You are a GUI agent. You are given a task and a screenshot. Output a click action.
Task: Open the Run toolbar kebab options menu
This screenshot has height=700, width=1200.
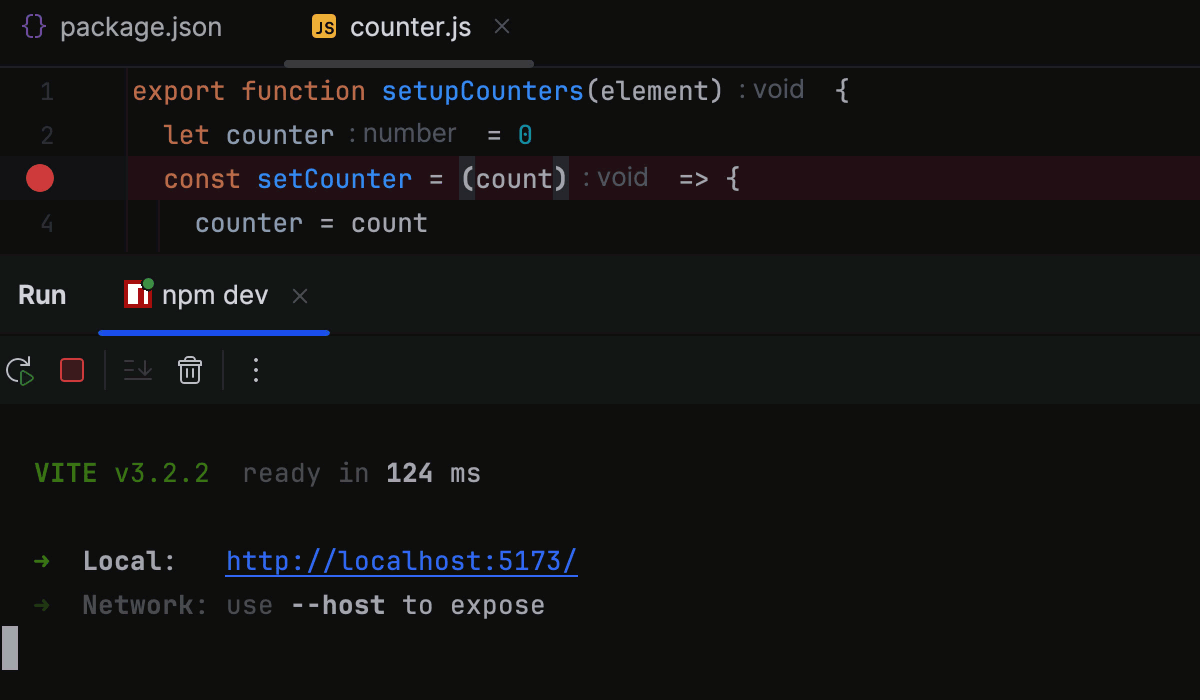tap(256, 370)
